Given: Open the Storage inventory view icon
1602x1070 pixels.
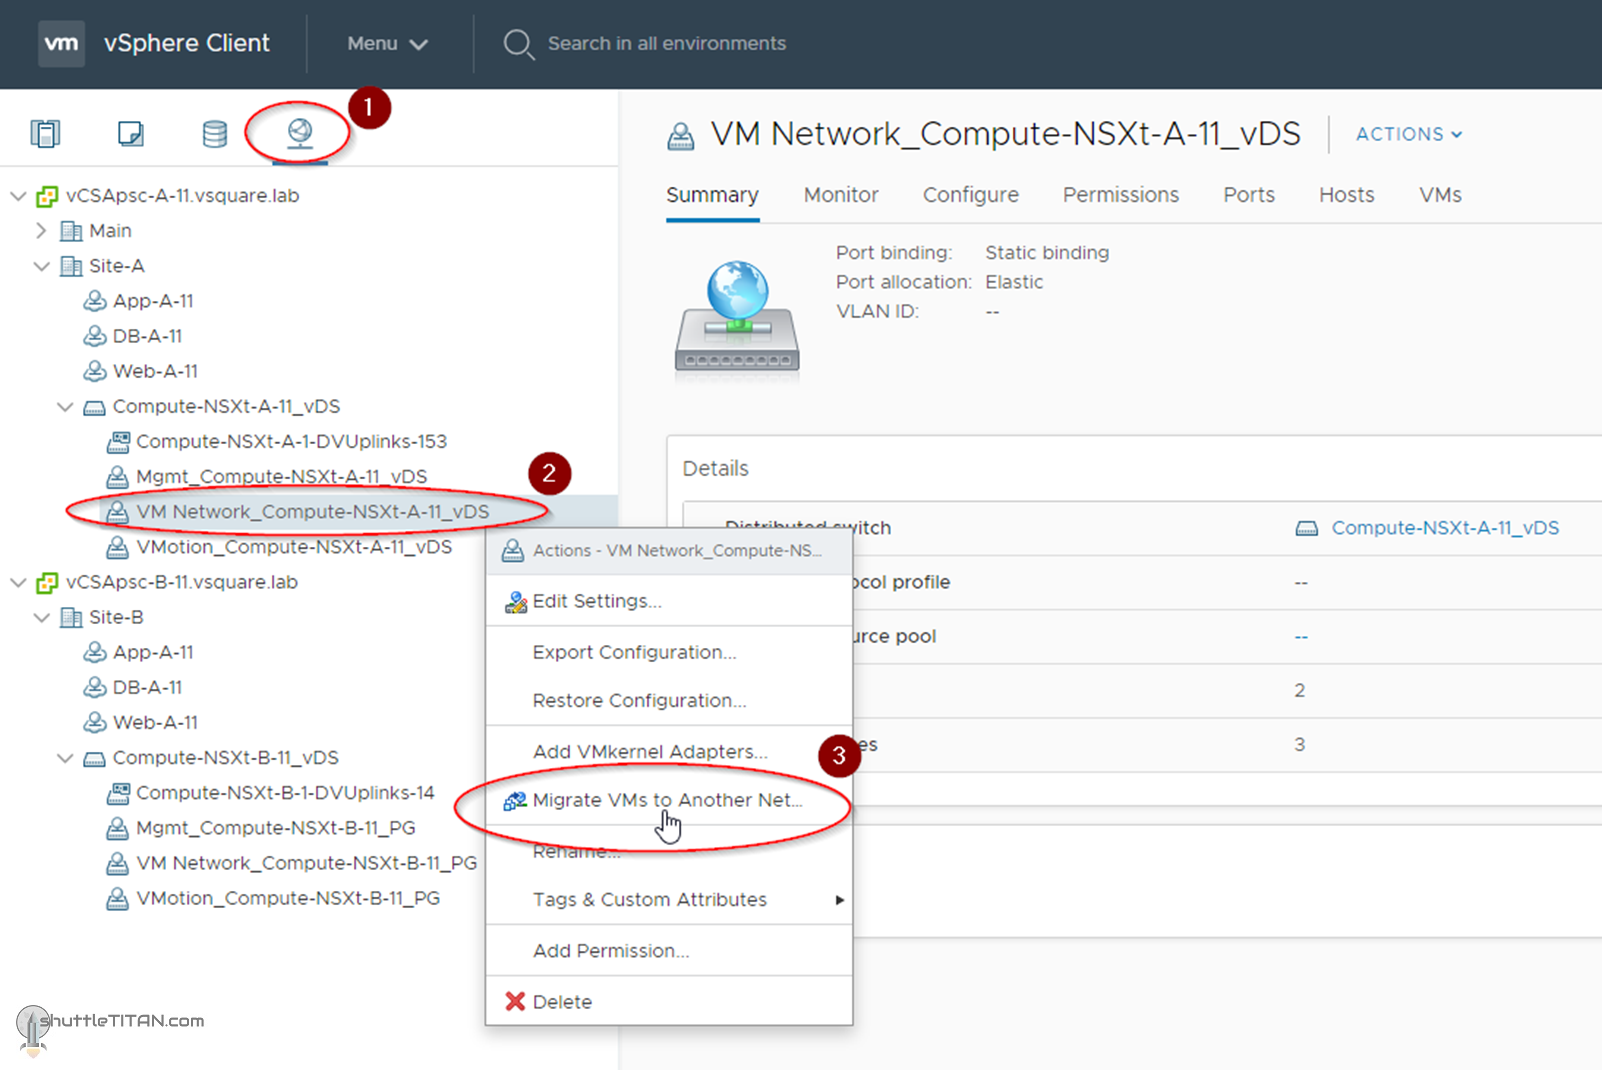Looking at the screenshot, I should 214,133.
